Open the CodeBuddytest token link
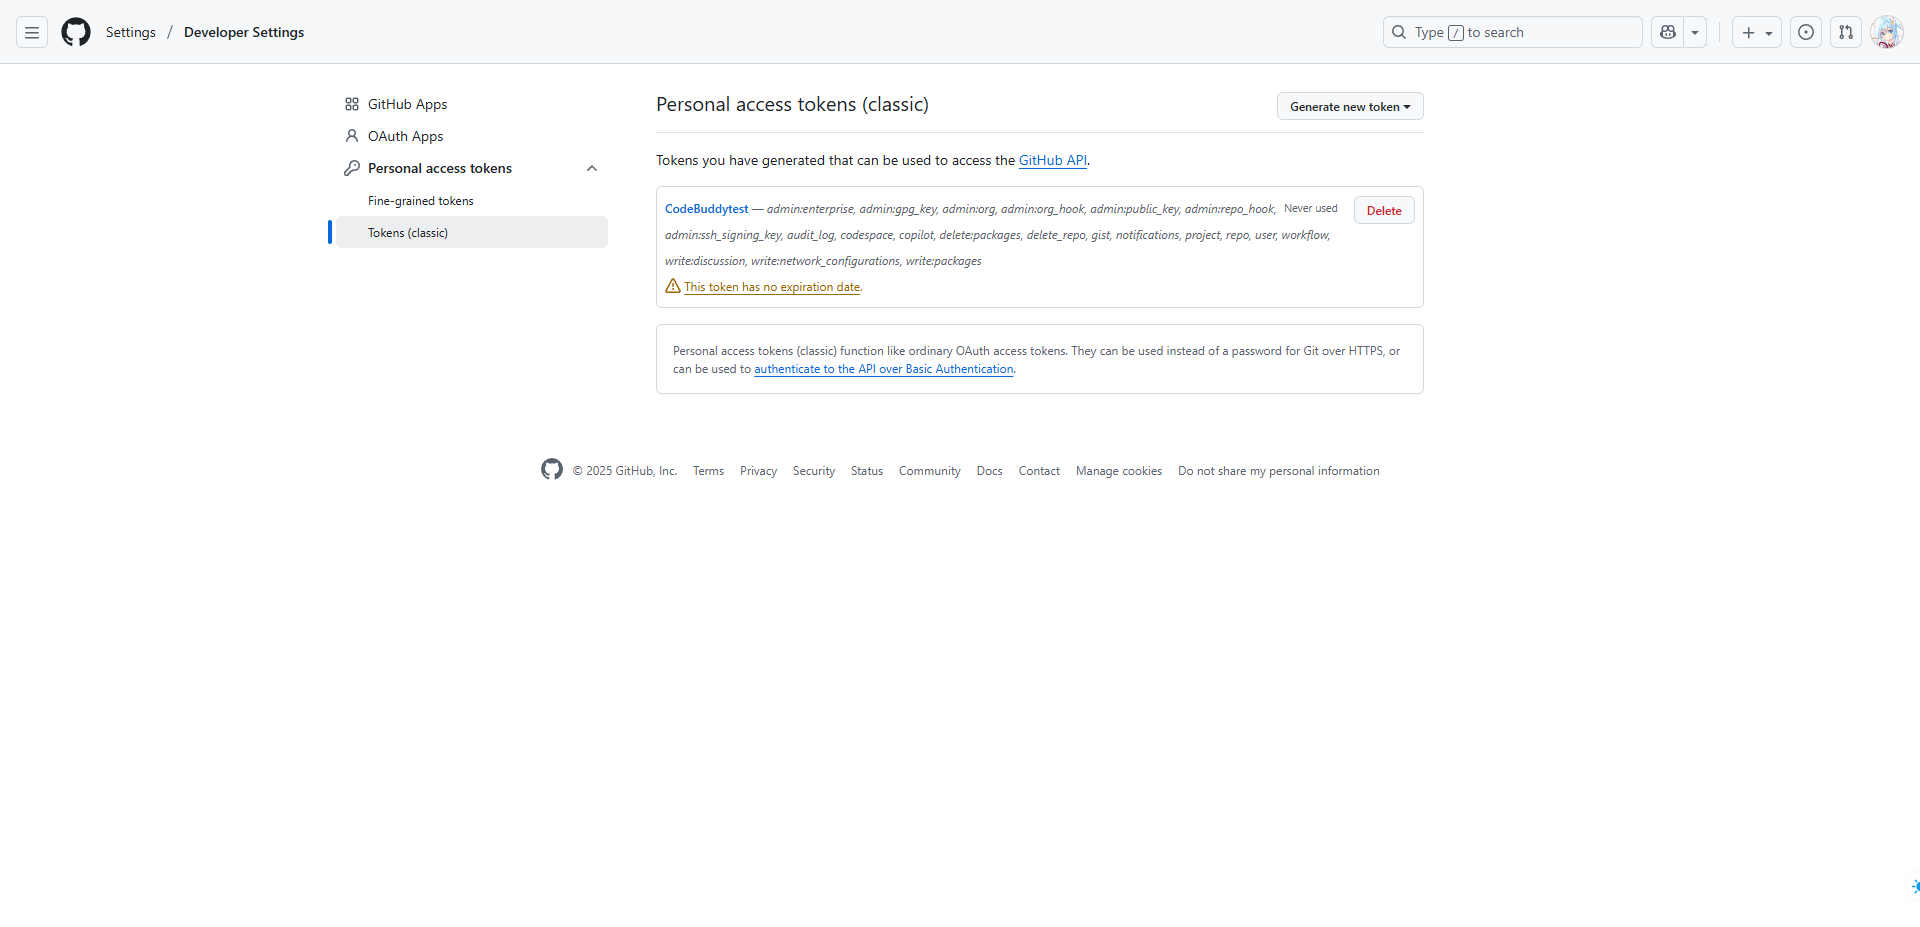This screenshot has height=927, width=1920. coord(706,209)
